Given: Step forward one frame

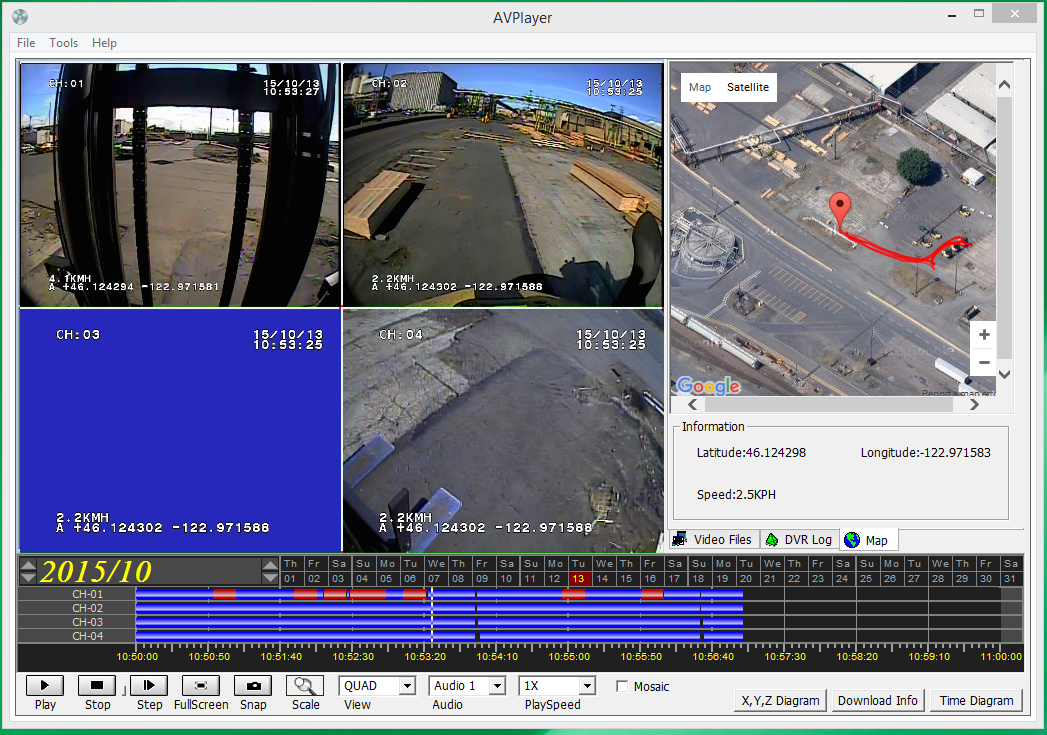Looking at the screenshot, I should pos(149,686).
